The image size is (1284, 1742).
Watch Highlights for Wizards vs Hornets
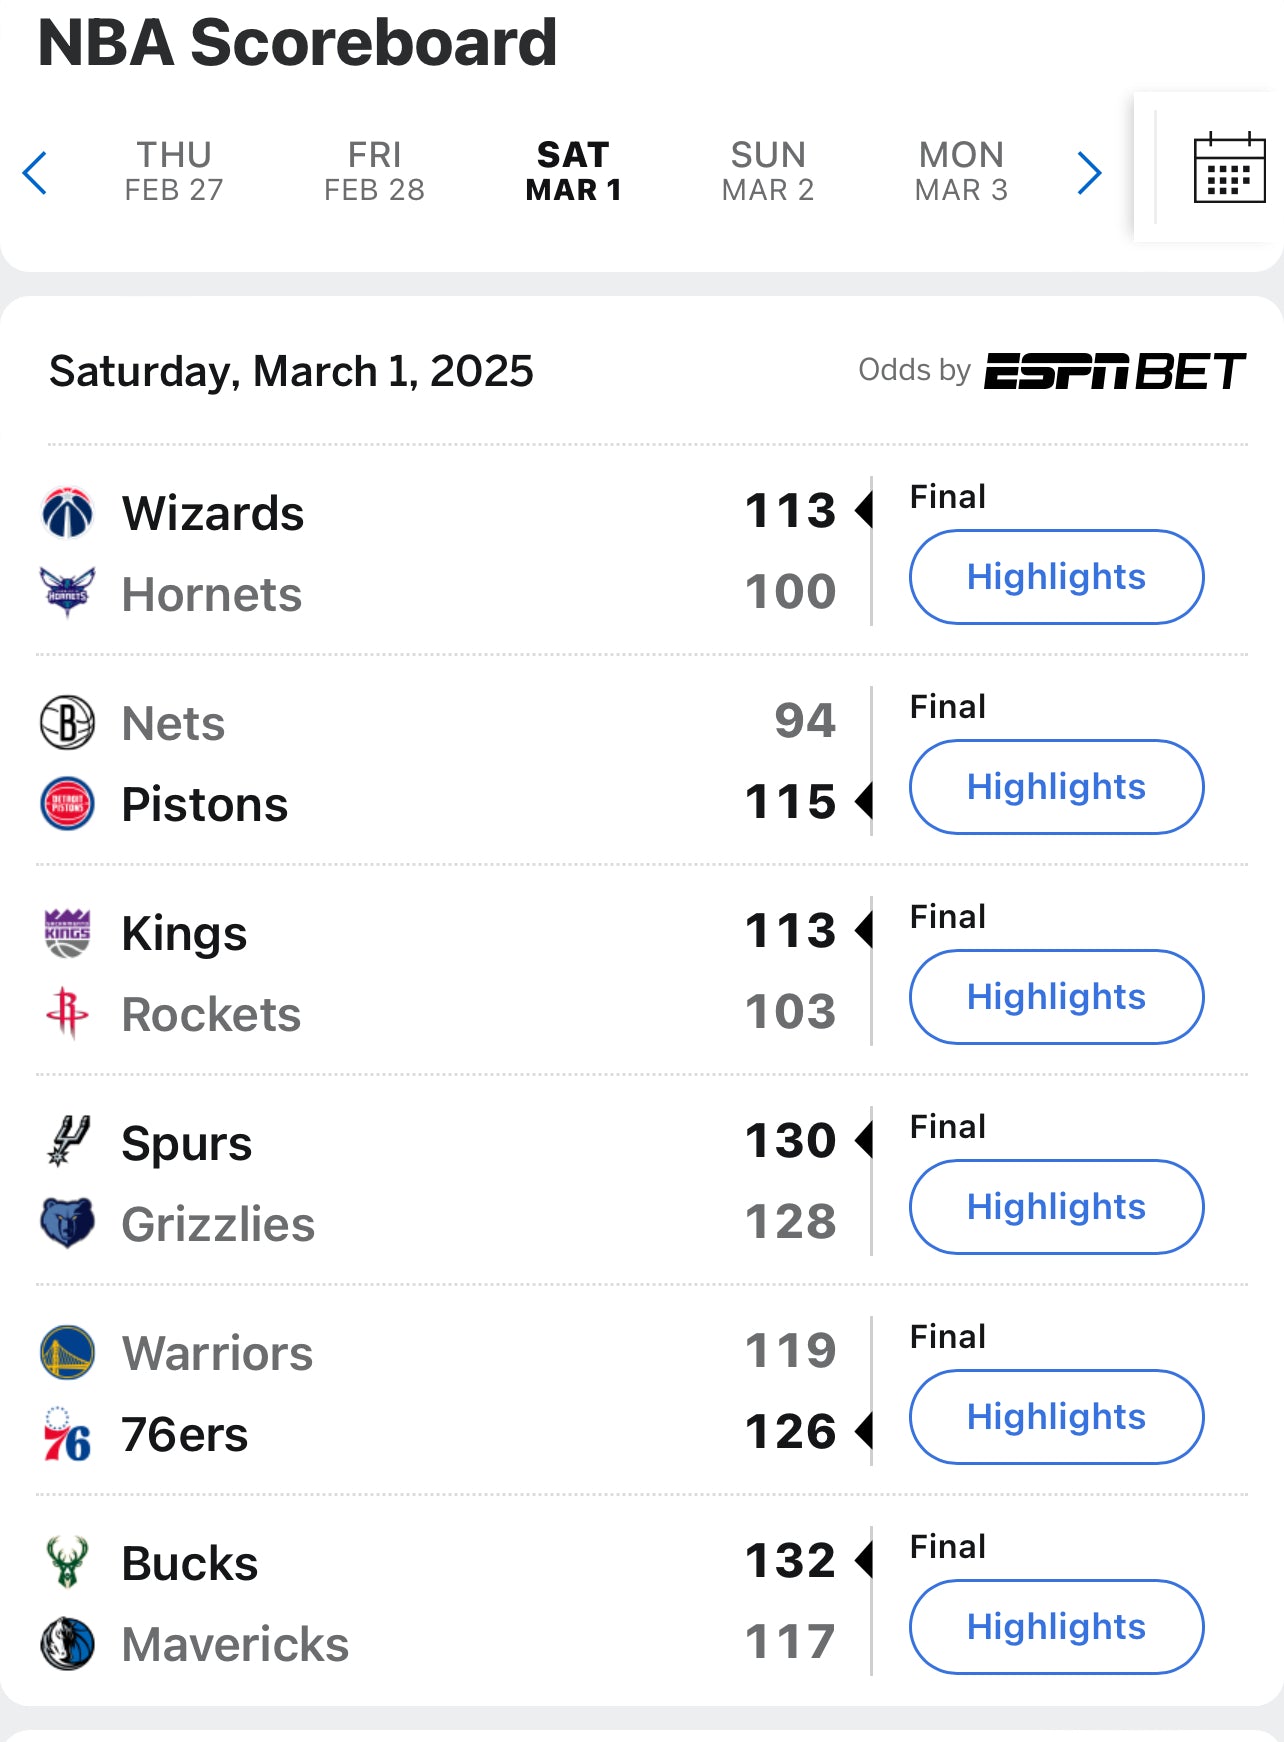(x=1056, y=577)
